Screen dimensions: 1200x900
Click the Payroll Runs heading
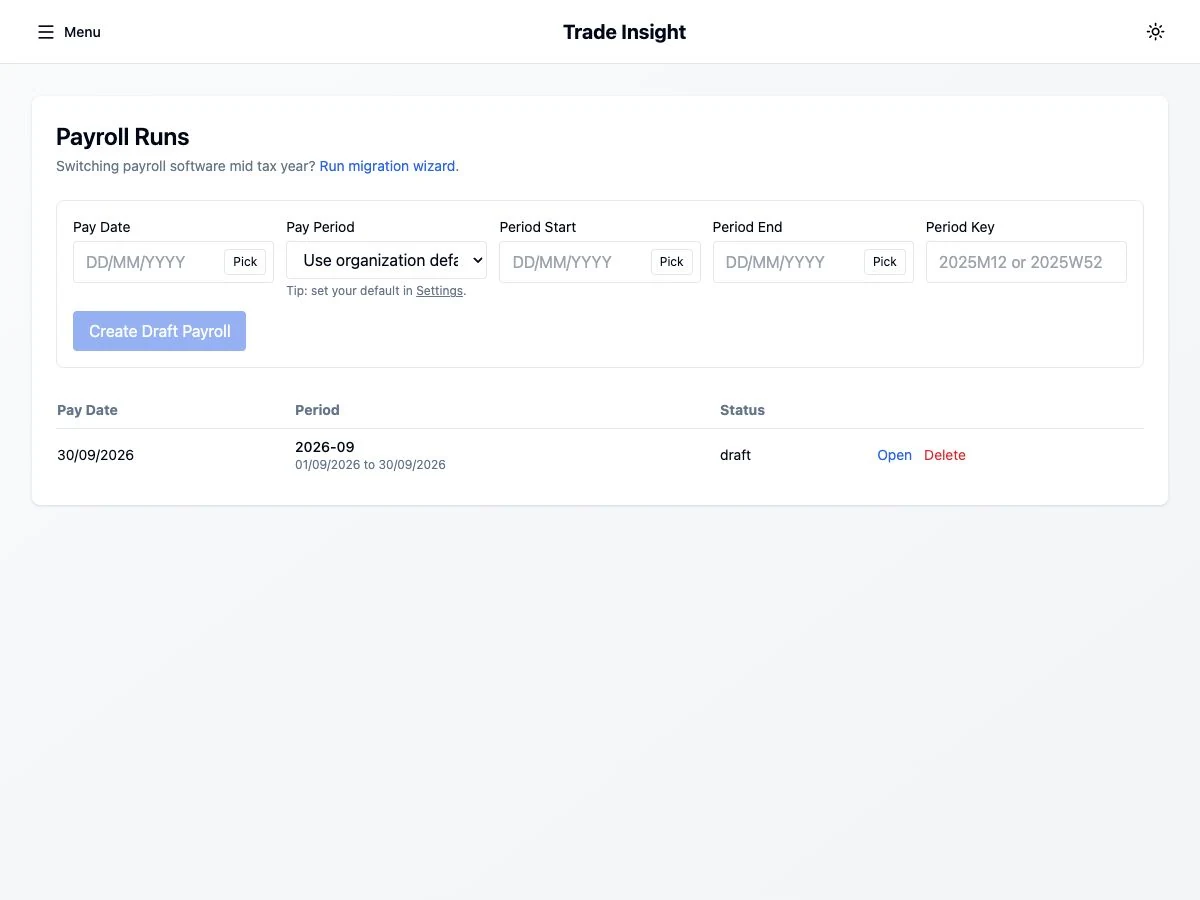pyautogui.click(x=122, y=137)
